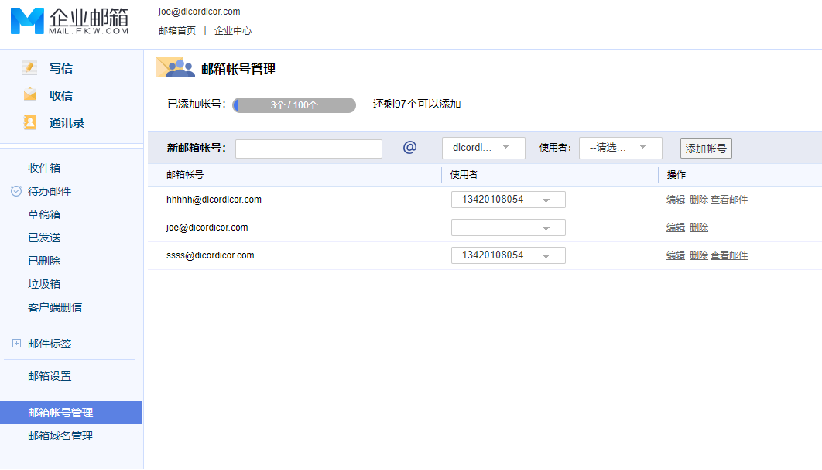Click the 邮箱帐号 column header
The height and width of the screenshot is (470, 822).
coord(185,174)
